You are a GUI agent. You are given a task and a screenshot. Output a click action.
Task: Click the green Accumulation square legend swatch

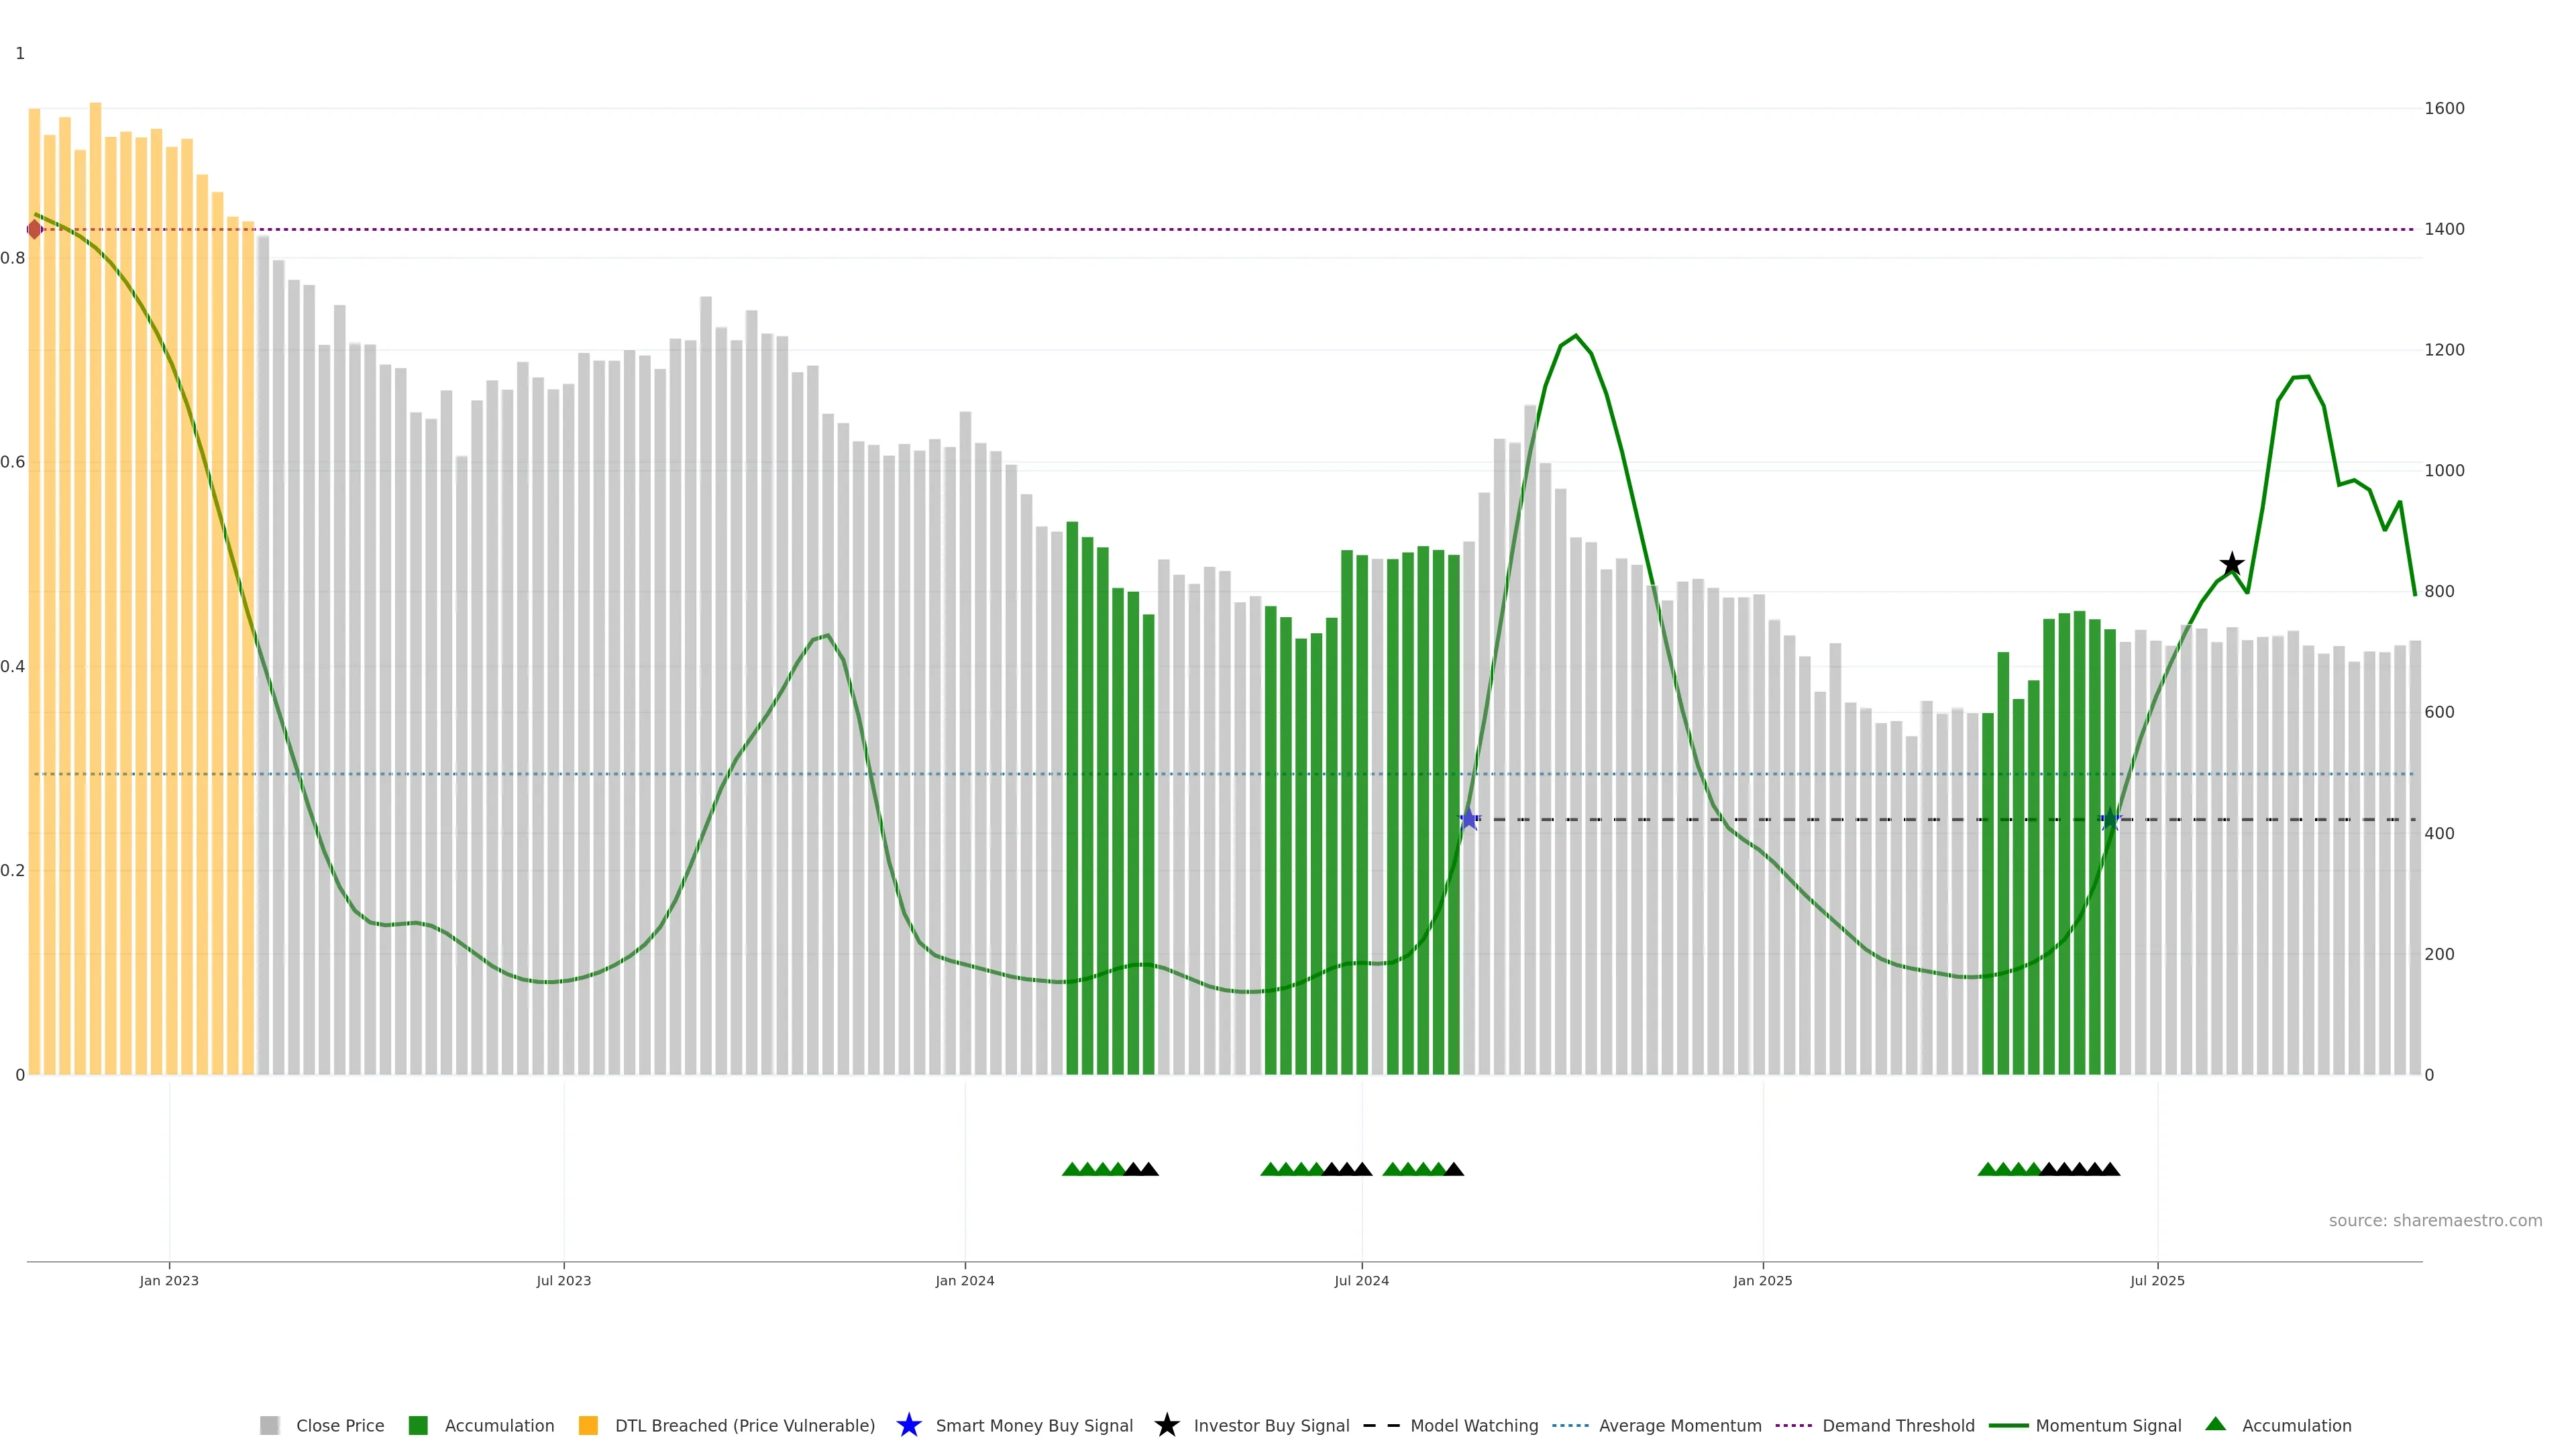(418, 1425)
